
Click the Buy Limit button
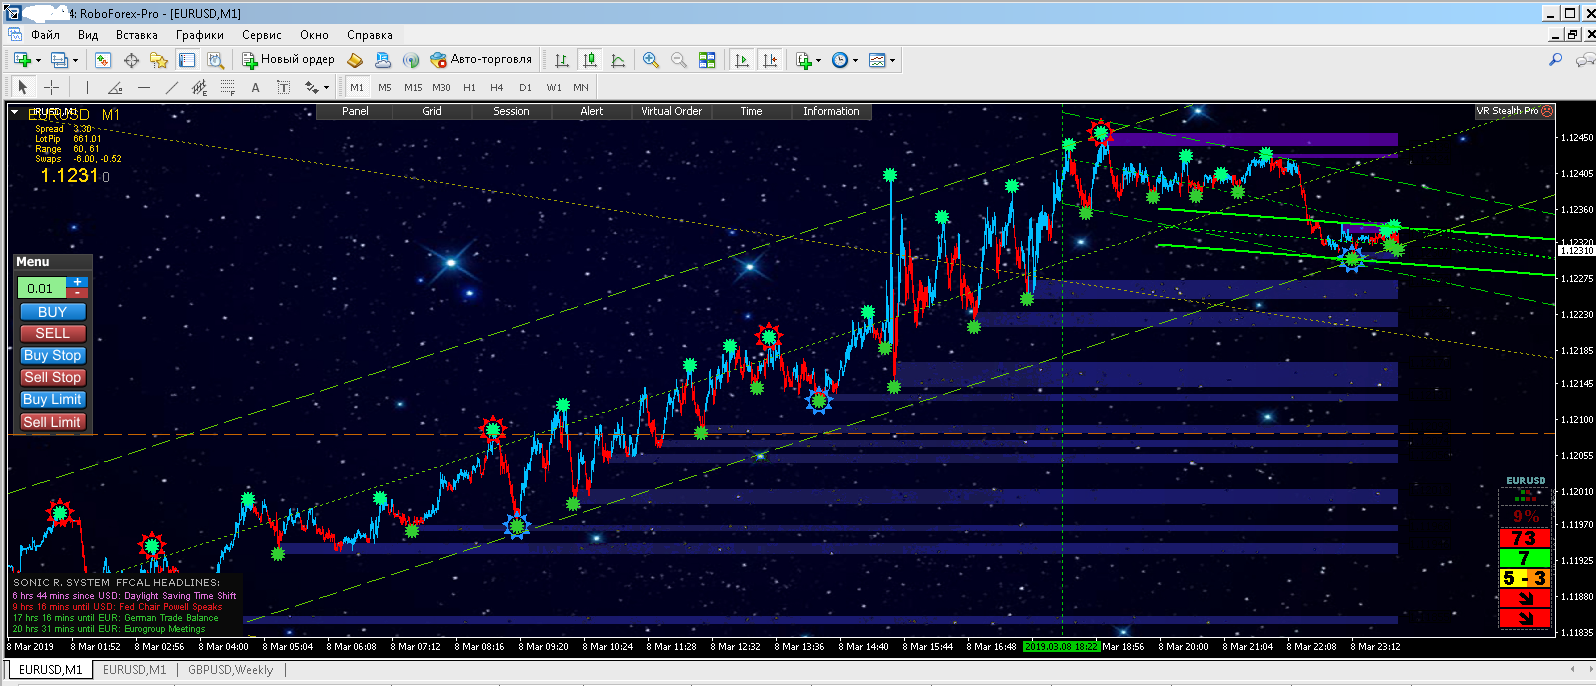pos(53,399)
